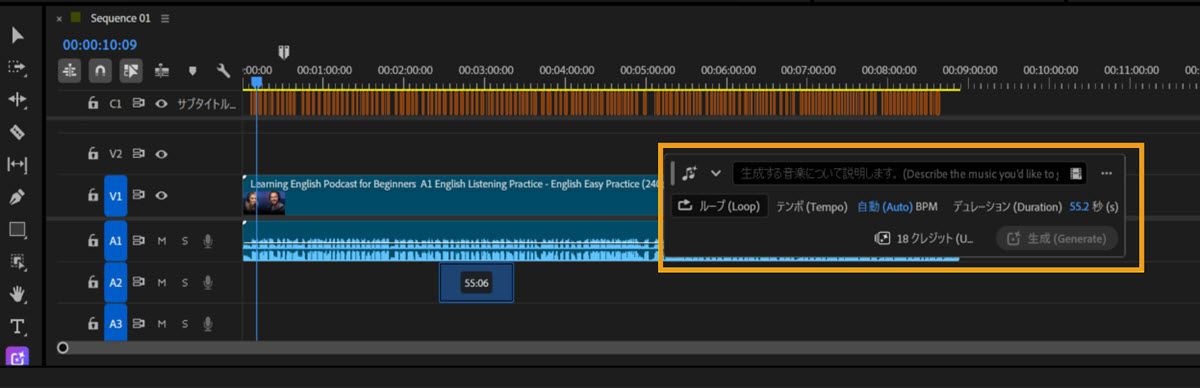Hide the C1 subtitle track output
Viewport: 1200px width, 388px height.
click(161, 103)
